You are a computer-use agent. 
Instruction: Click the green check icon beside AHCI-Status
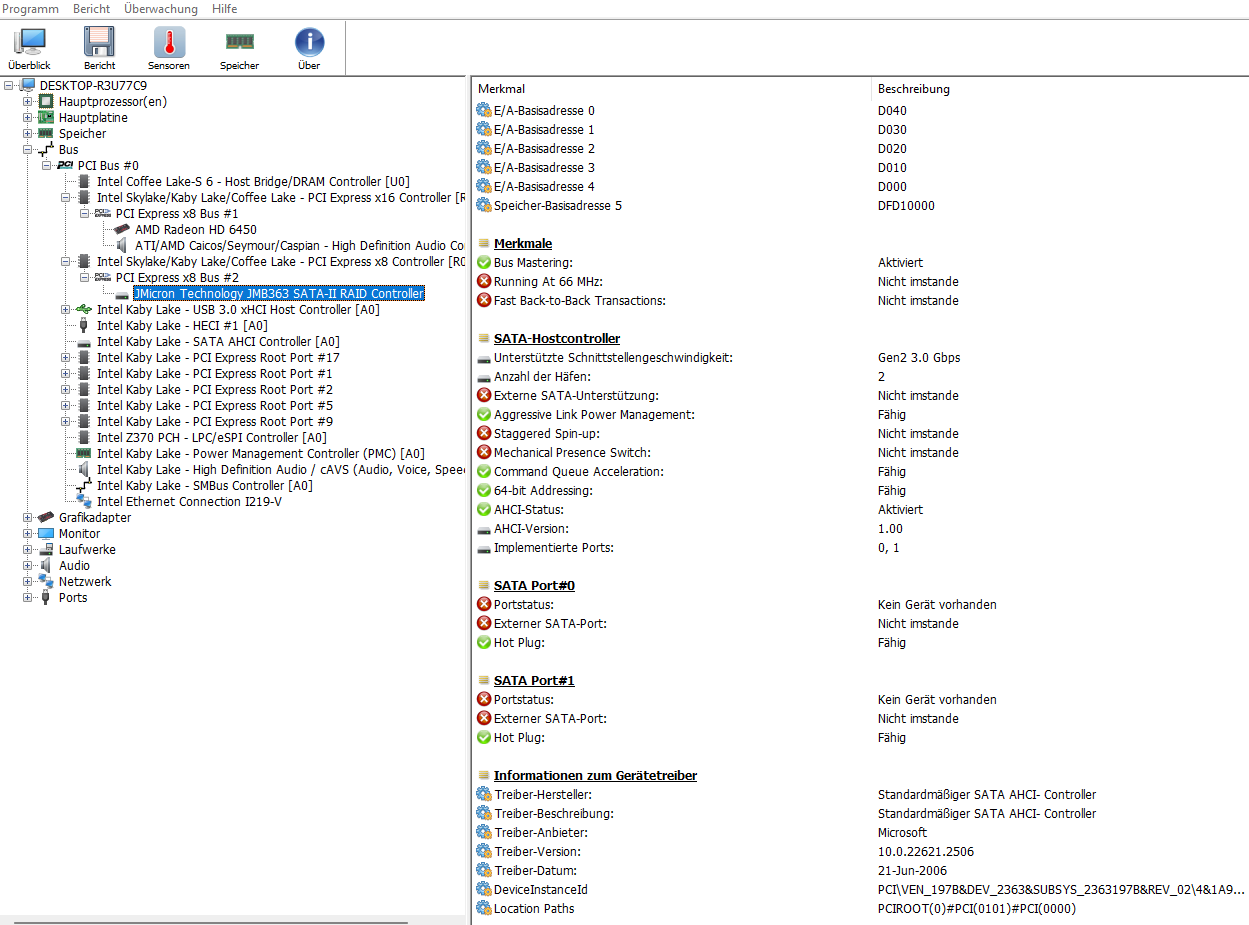(484, 510)
